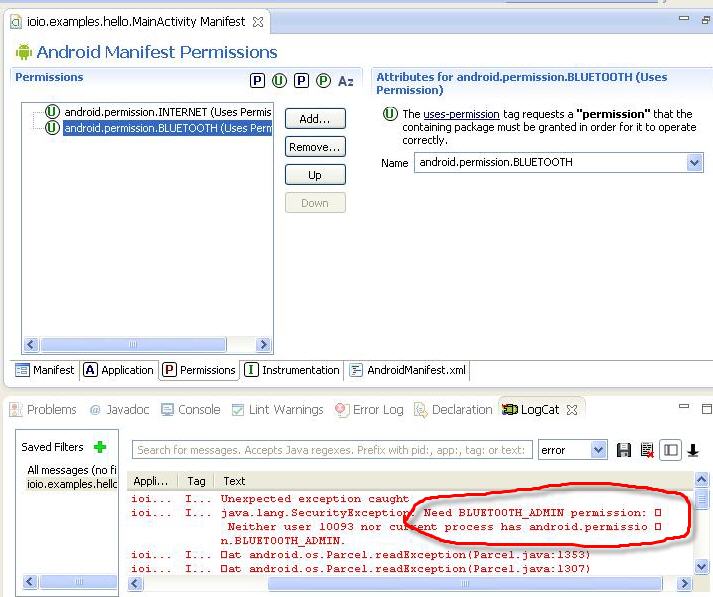Viewport: 713px width, 597px height.
Task: Click the Add... button
Action: pos(315,119)
